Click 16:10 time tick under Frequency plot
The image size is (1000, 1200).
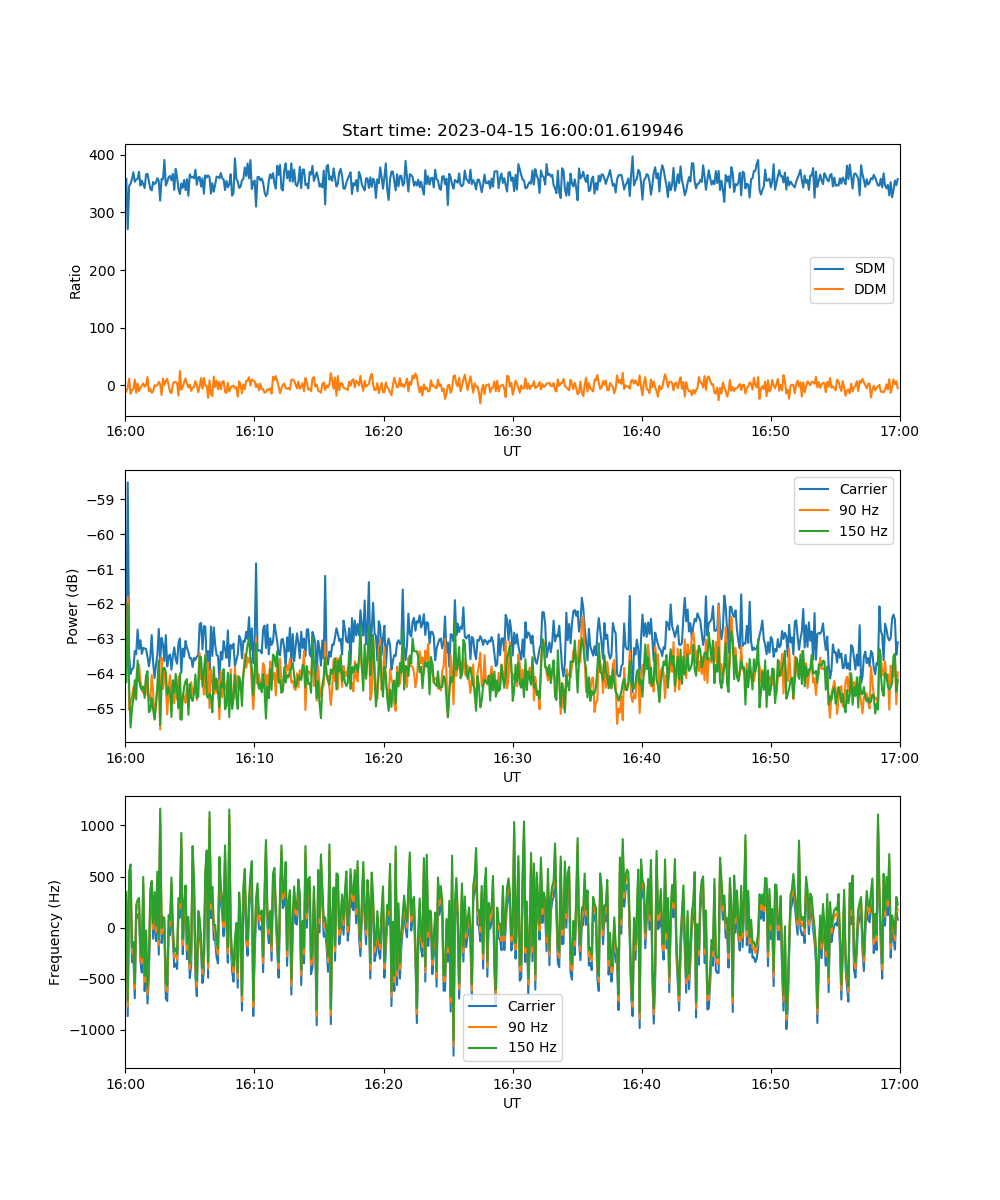(254, 1083)
